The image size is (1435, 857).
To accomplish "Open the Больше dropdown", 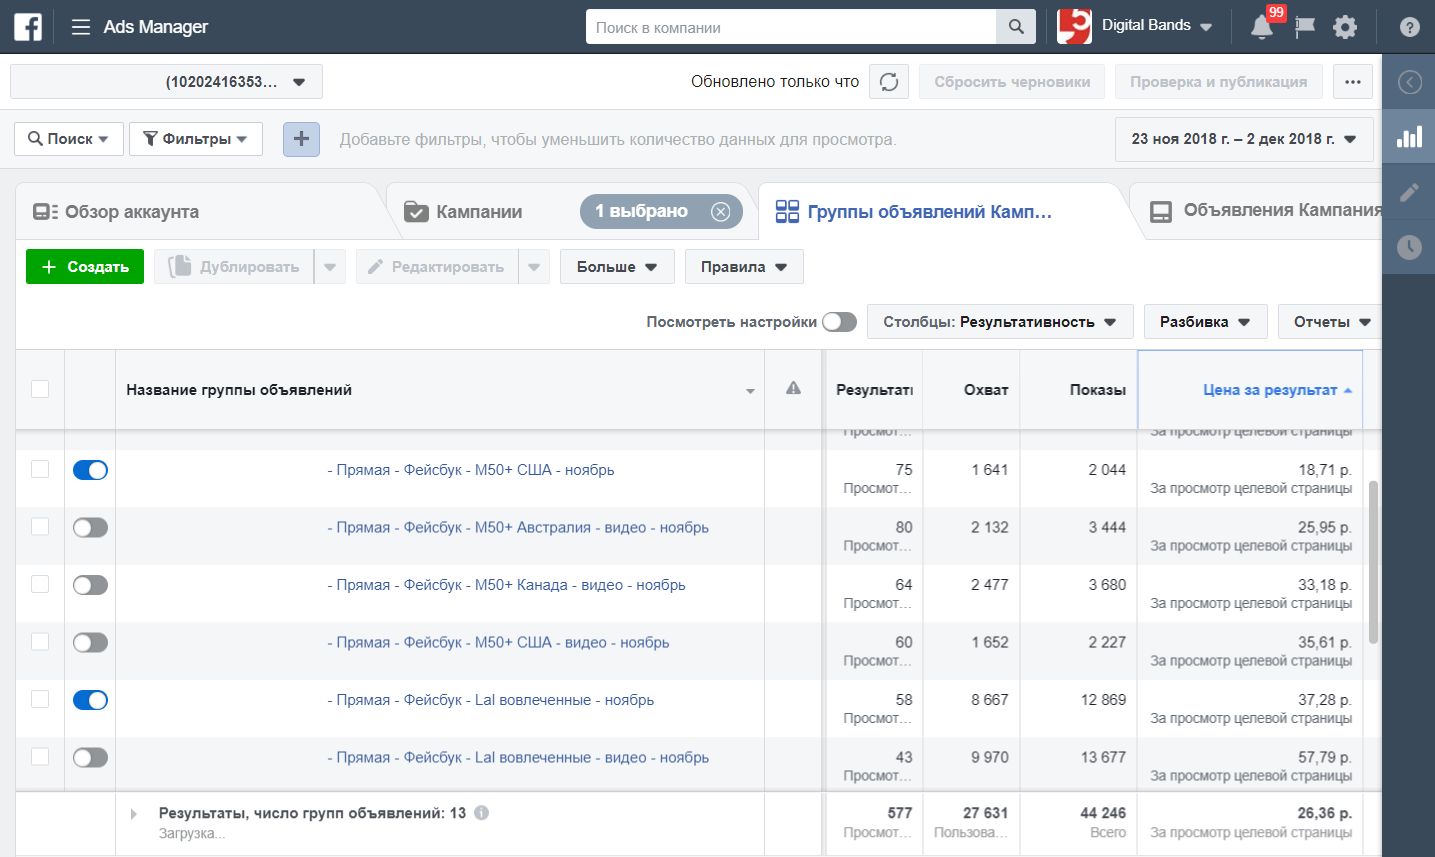I will pyautogui.click(x=617, y=267).
